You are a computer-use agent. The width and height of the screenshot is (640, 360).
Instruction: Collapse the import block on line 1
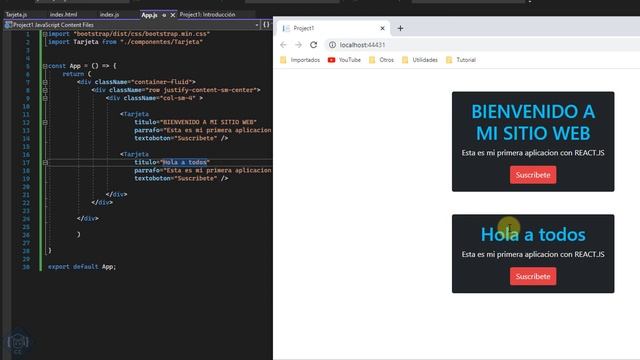[45, 34]
